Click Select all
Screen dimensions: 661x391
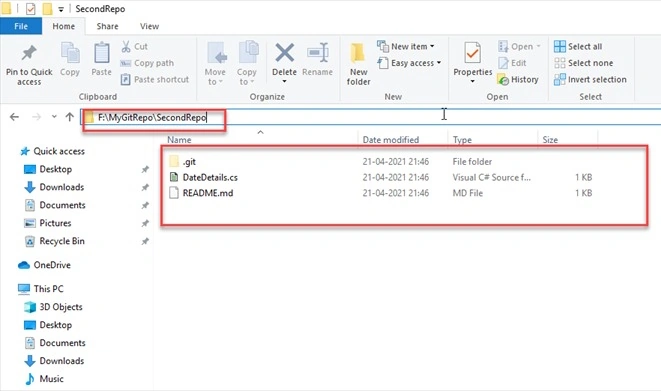coord(578,46)
